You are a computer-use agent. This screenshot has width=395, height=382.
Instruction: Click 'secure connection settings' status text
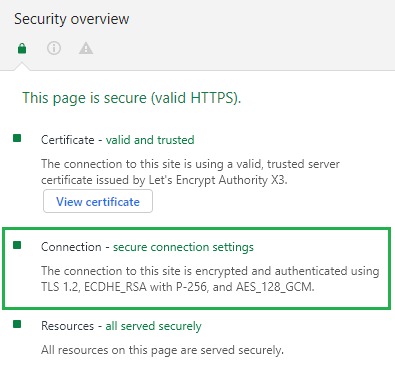[183, 247]
